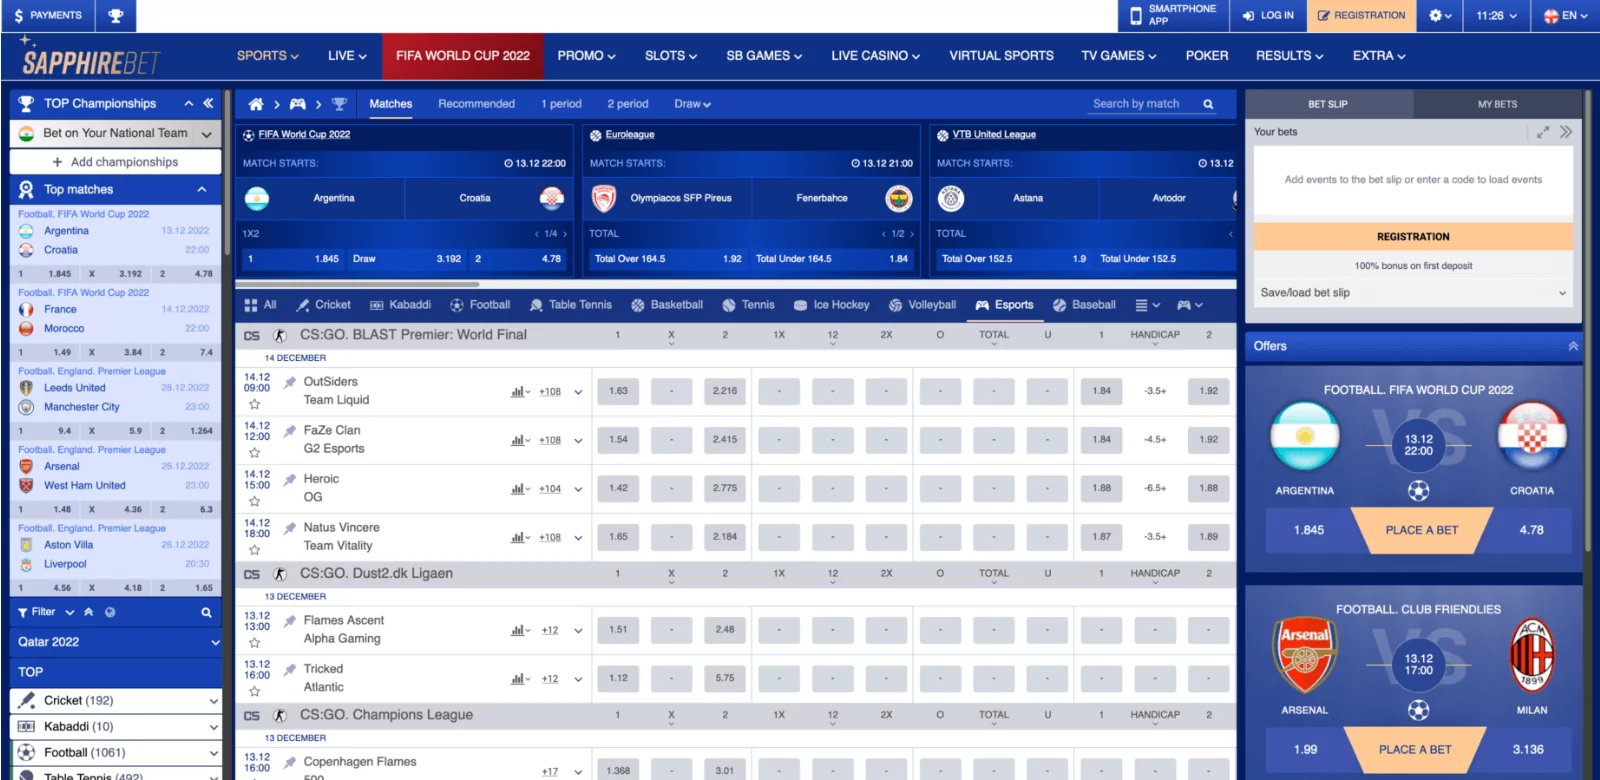
Task: Expand markets for Heroic vs OG match
Action: pyautogui.click(x=578, y=489)
